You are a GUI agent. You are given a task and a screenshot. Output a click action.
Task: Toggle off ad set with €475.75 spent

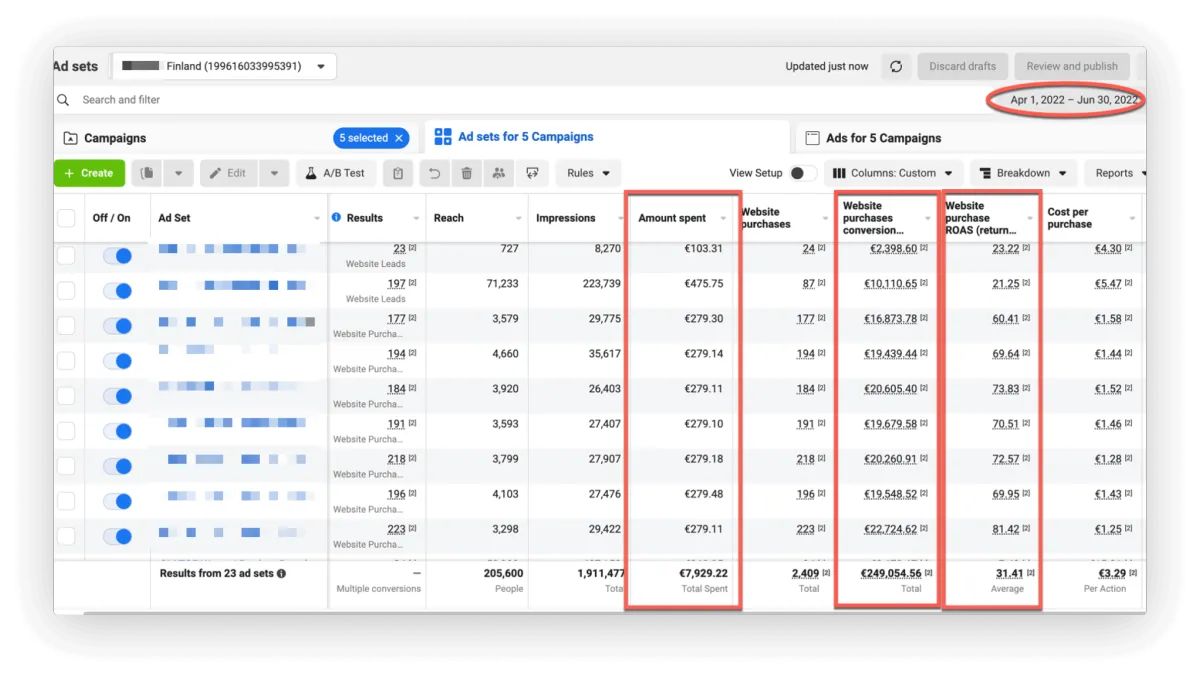[x=118, y=291]
